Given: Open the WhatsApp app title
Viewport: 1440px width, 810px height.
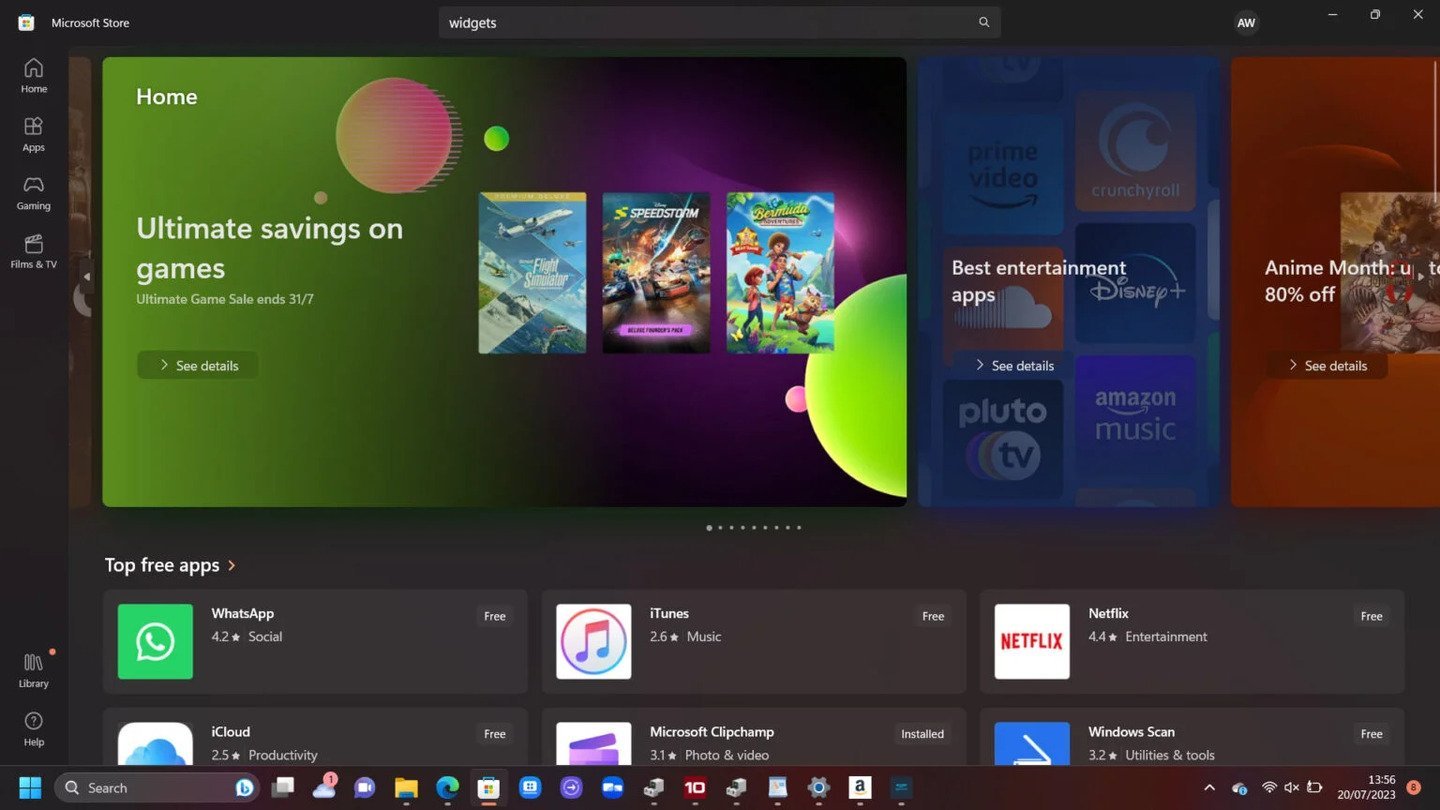Looking at the screenshot, I should pyautogui.click(x=243, y=613).
